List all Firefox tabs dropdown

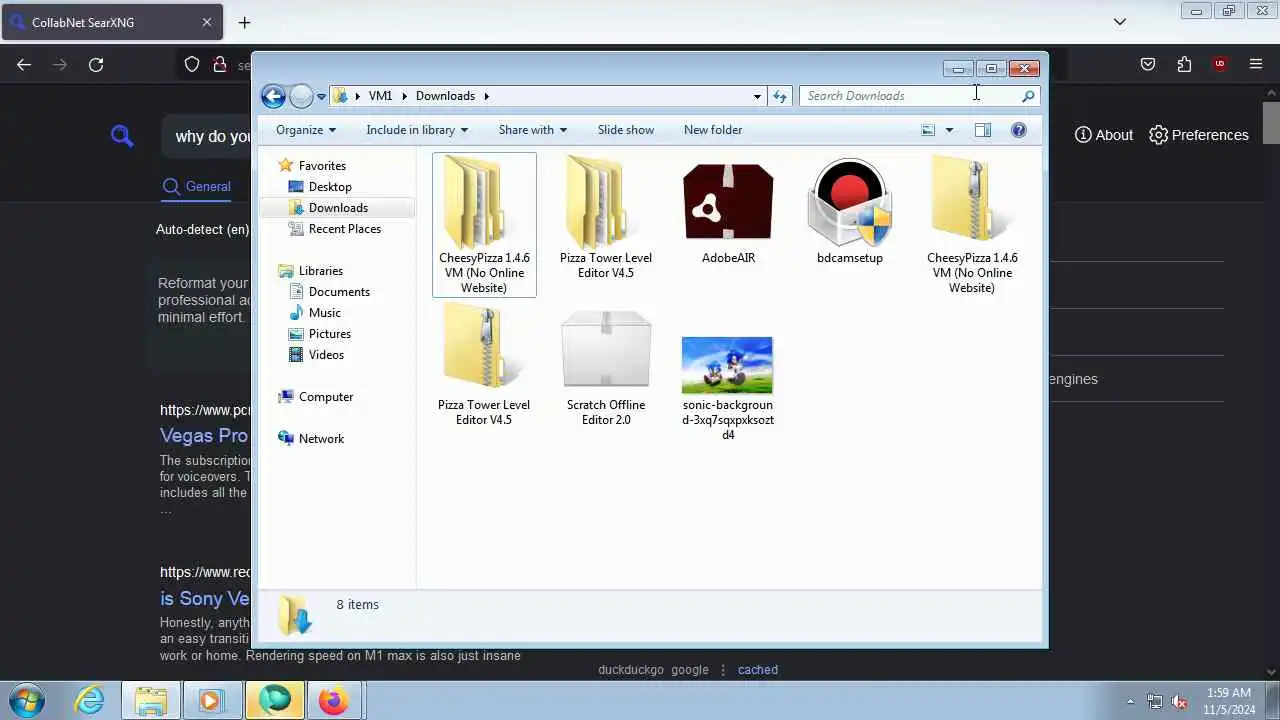[x=1120, y=22]
